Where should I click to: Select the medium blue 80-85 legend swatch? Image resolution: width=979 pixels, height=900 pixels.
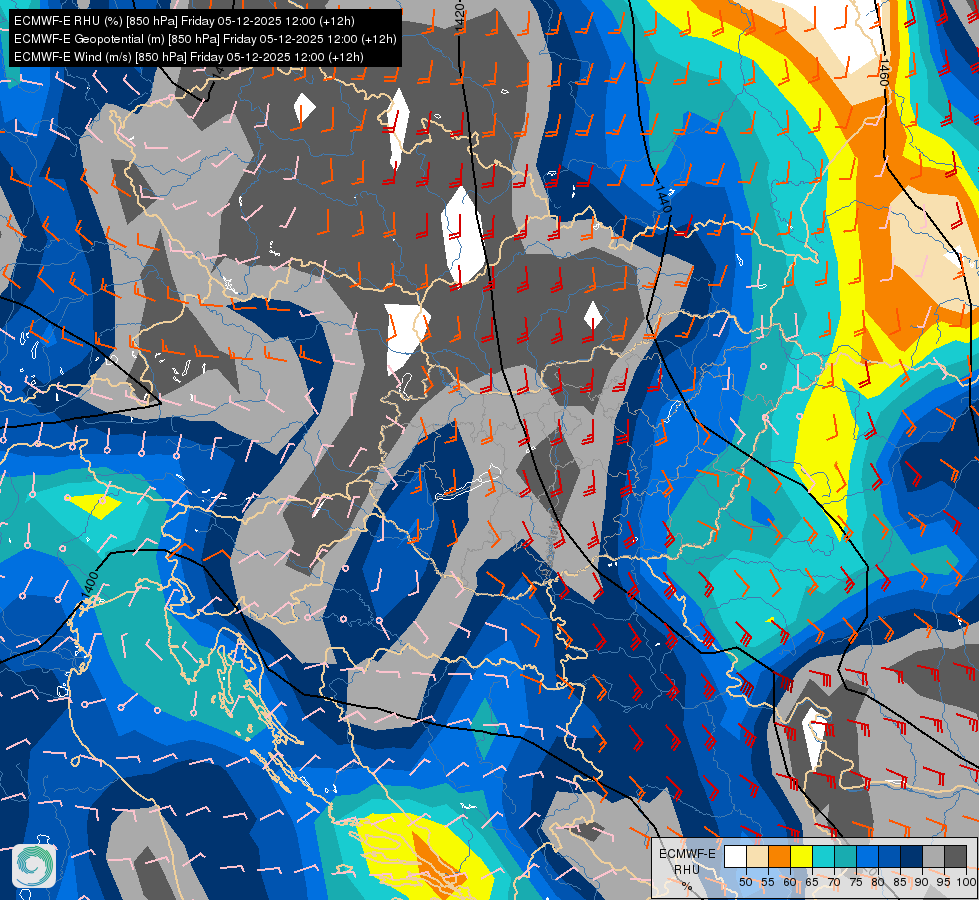click(x=890, y=856)
